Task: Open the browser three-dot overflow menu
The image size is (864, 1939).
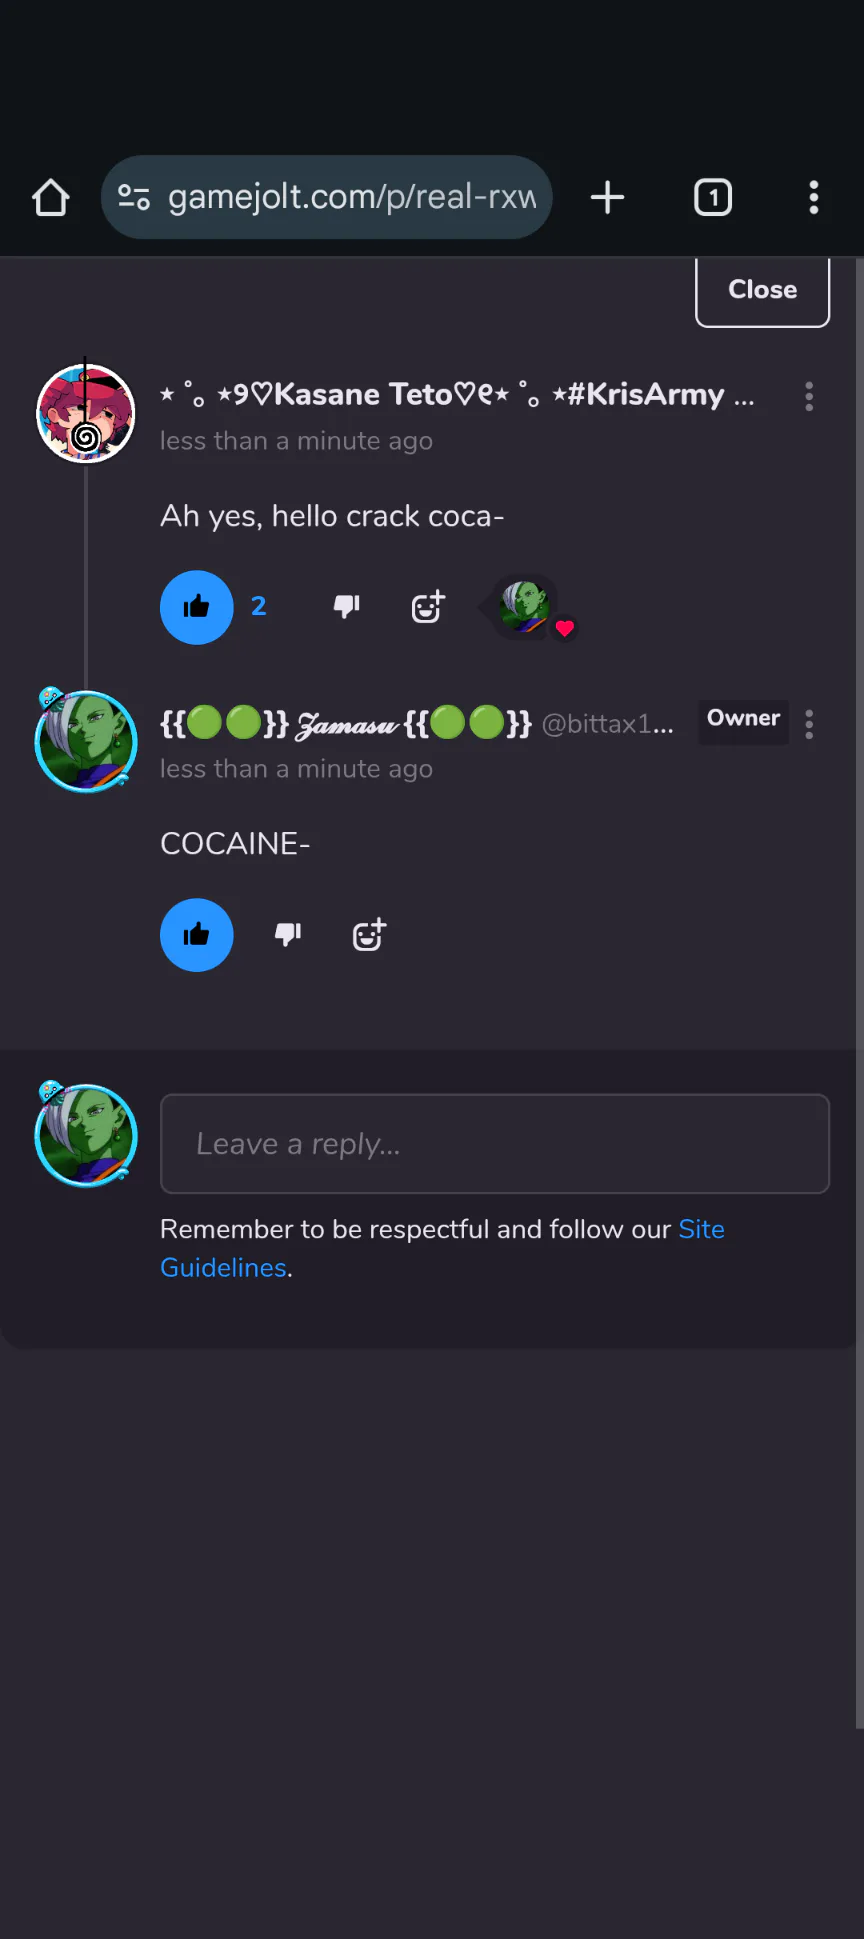Action: [814, 198]
